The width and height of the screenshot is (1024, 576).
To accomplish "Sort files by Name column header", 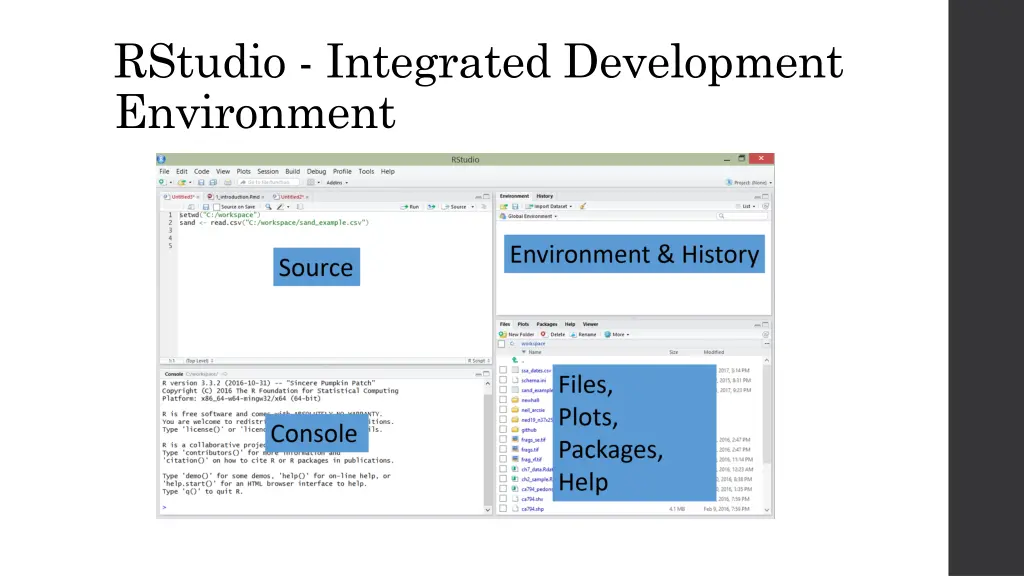I will pos(535,352).
